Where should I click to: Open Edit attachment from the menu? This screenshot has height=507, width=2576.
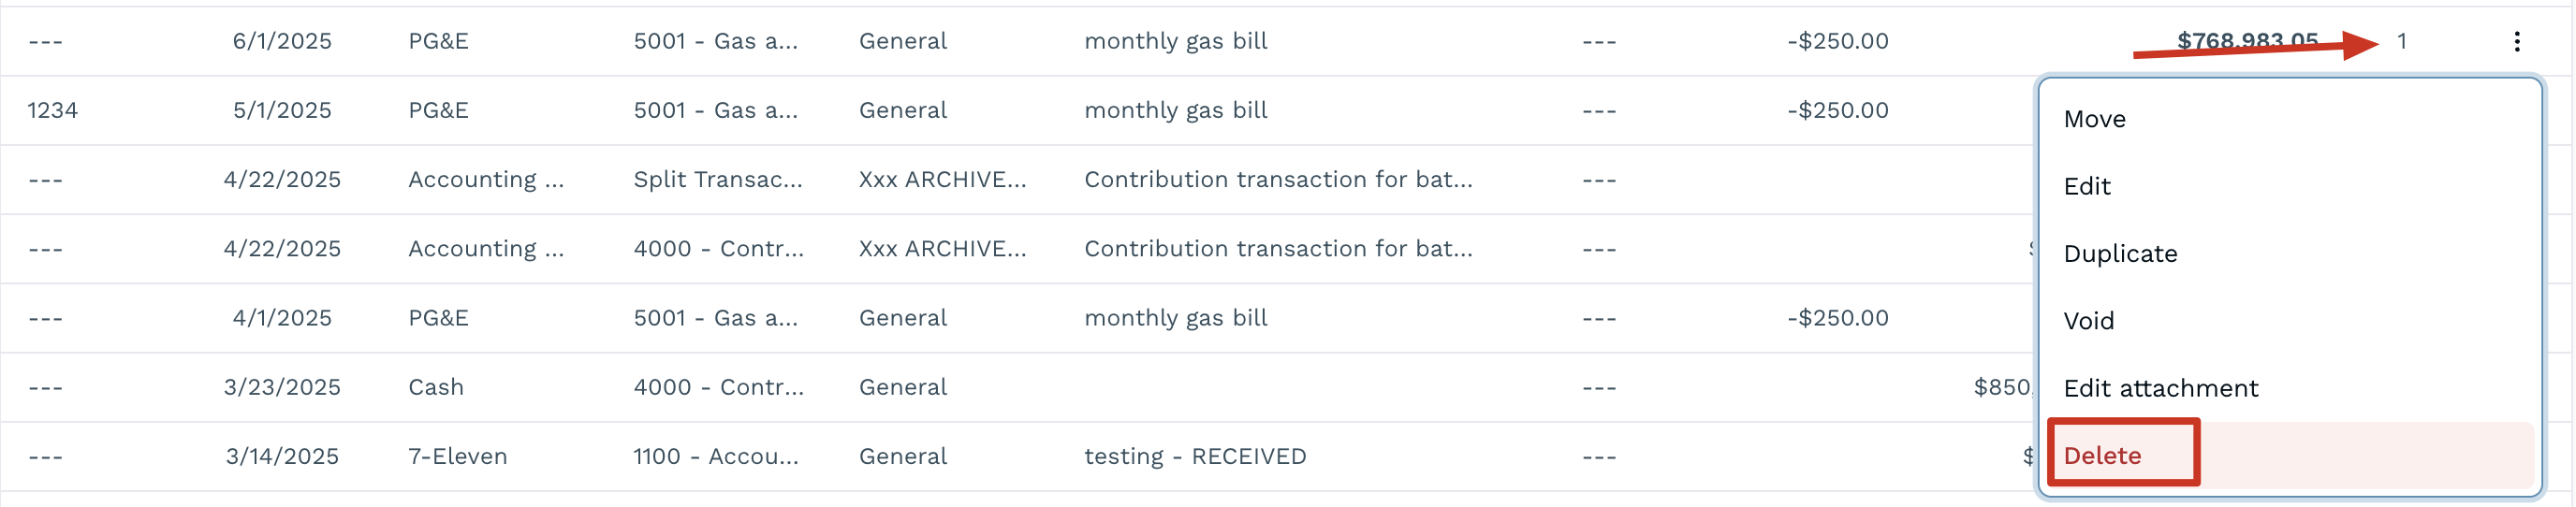point(2160,388)
